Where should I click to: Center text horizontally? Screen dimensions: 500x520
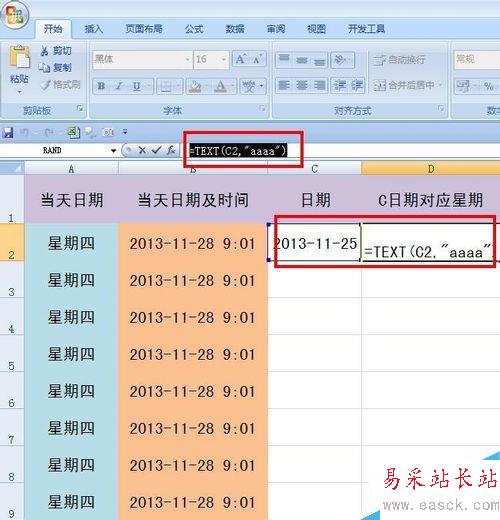point(302,85)
